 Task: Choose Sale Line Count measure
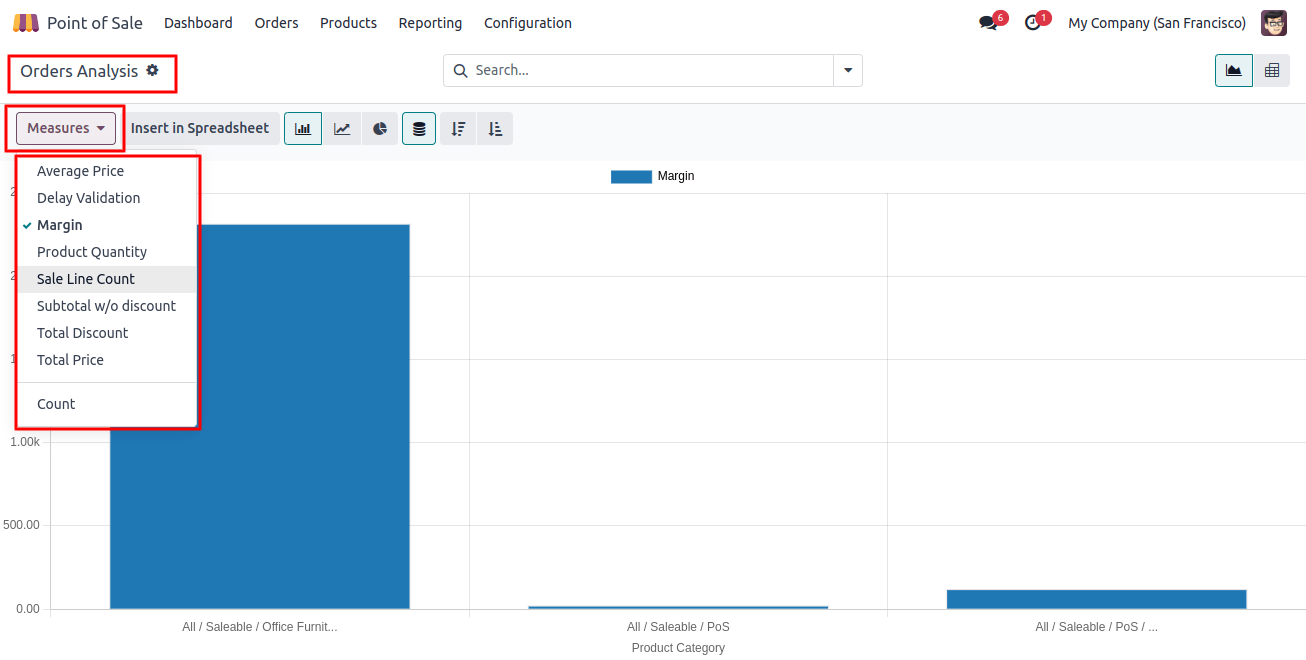pyautogui.click(x=107, y=279)
